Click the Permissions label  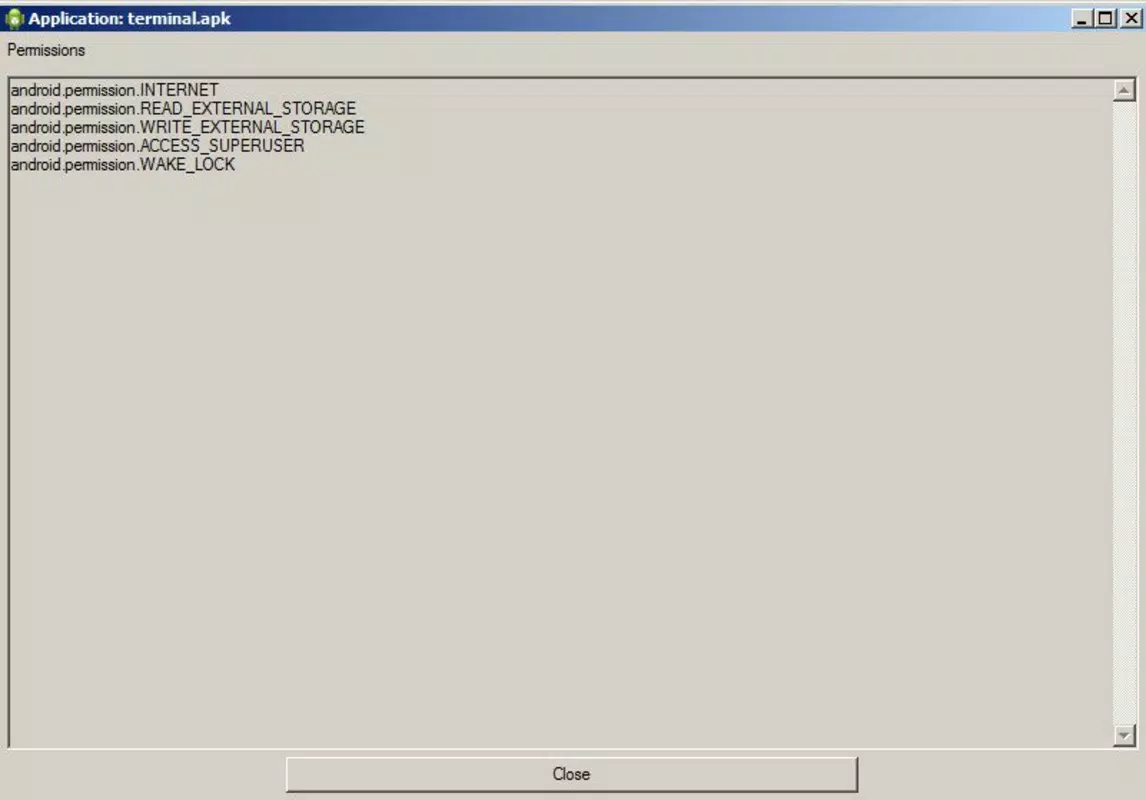pyautogui.click(x=46, y=50)
